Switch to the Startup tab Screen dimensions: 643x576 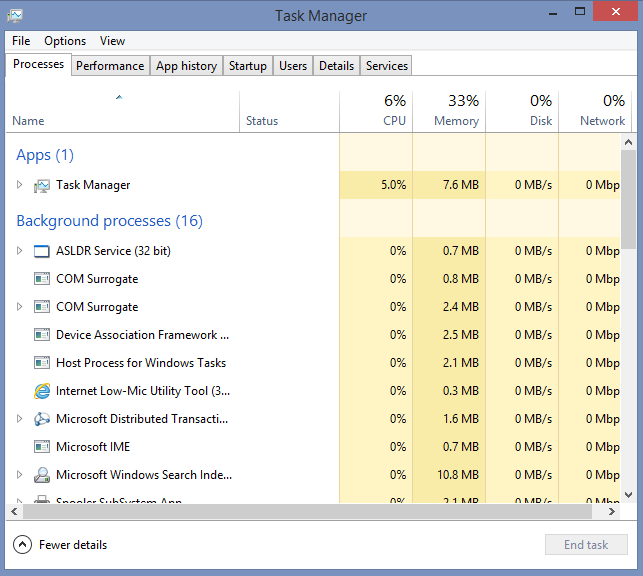[248, 66]
